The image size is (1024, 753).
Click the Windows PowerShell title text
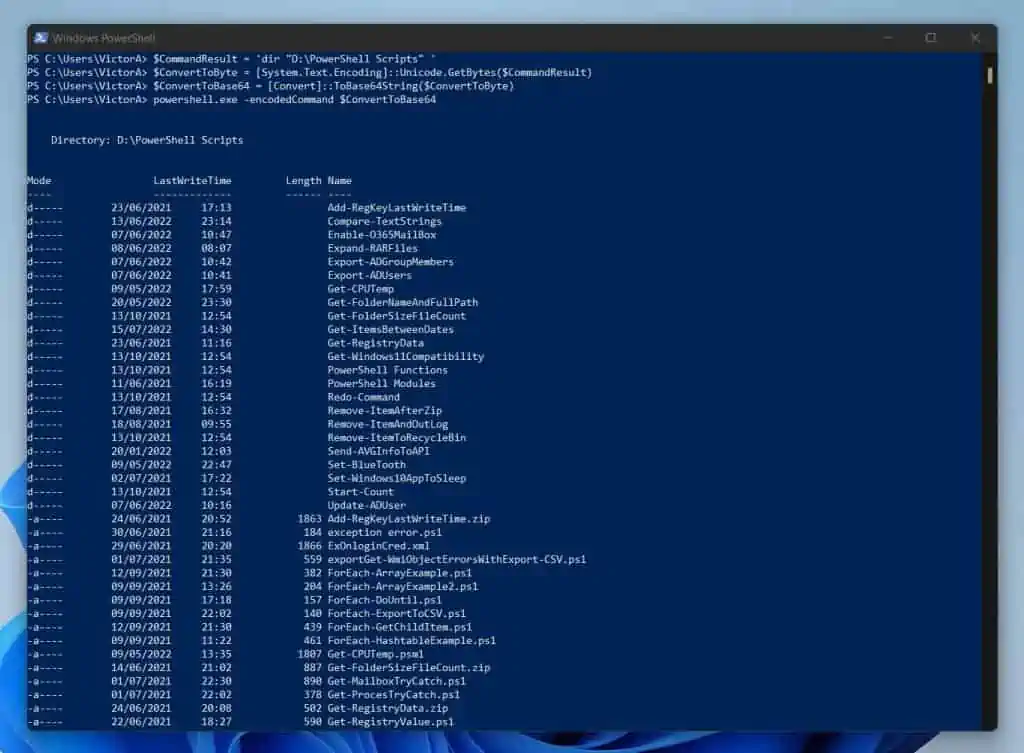pos(103,38)
